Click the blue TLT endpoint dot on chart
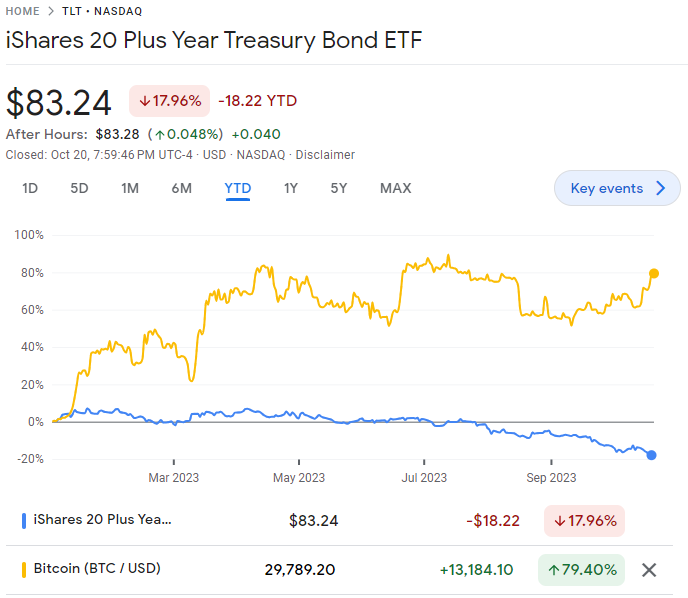The height and width of the screenshot is (598, 688). click(652, 455)
